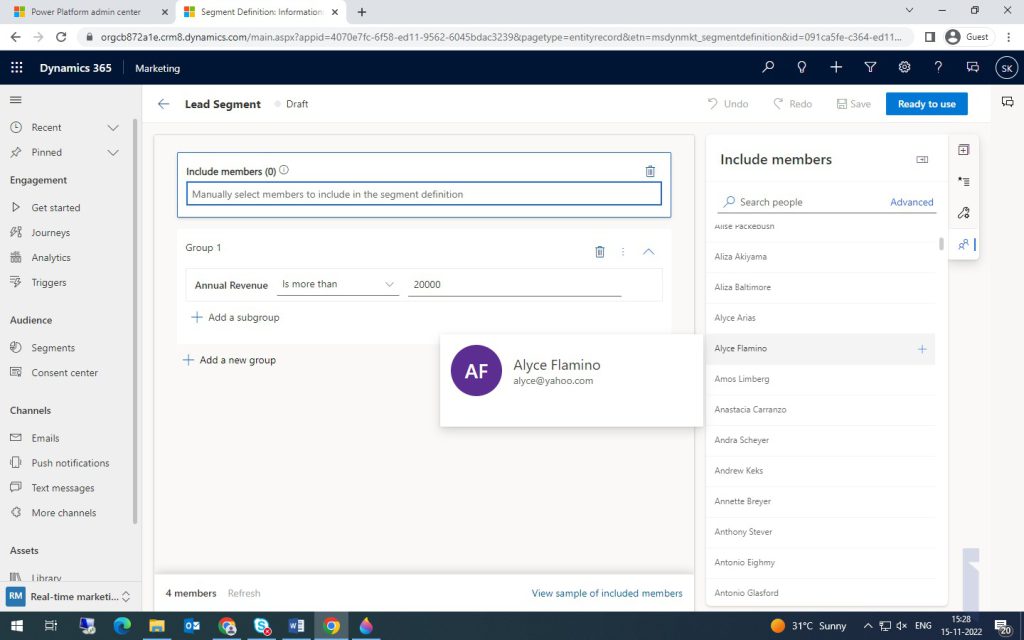The width and height of the screenshot is (1024, 640).
Task: Open Group 1 options with the three-dot icon
Action: (x=623, y=252)
